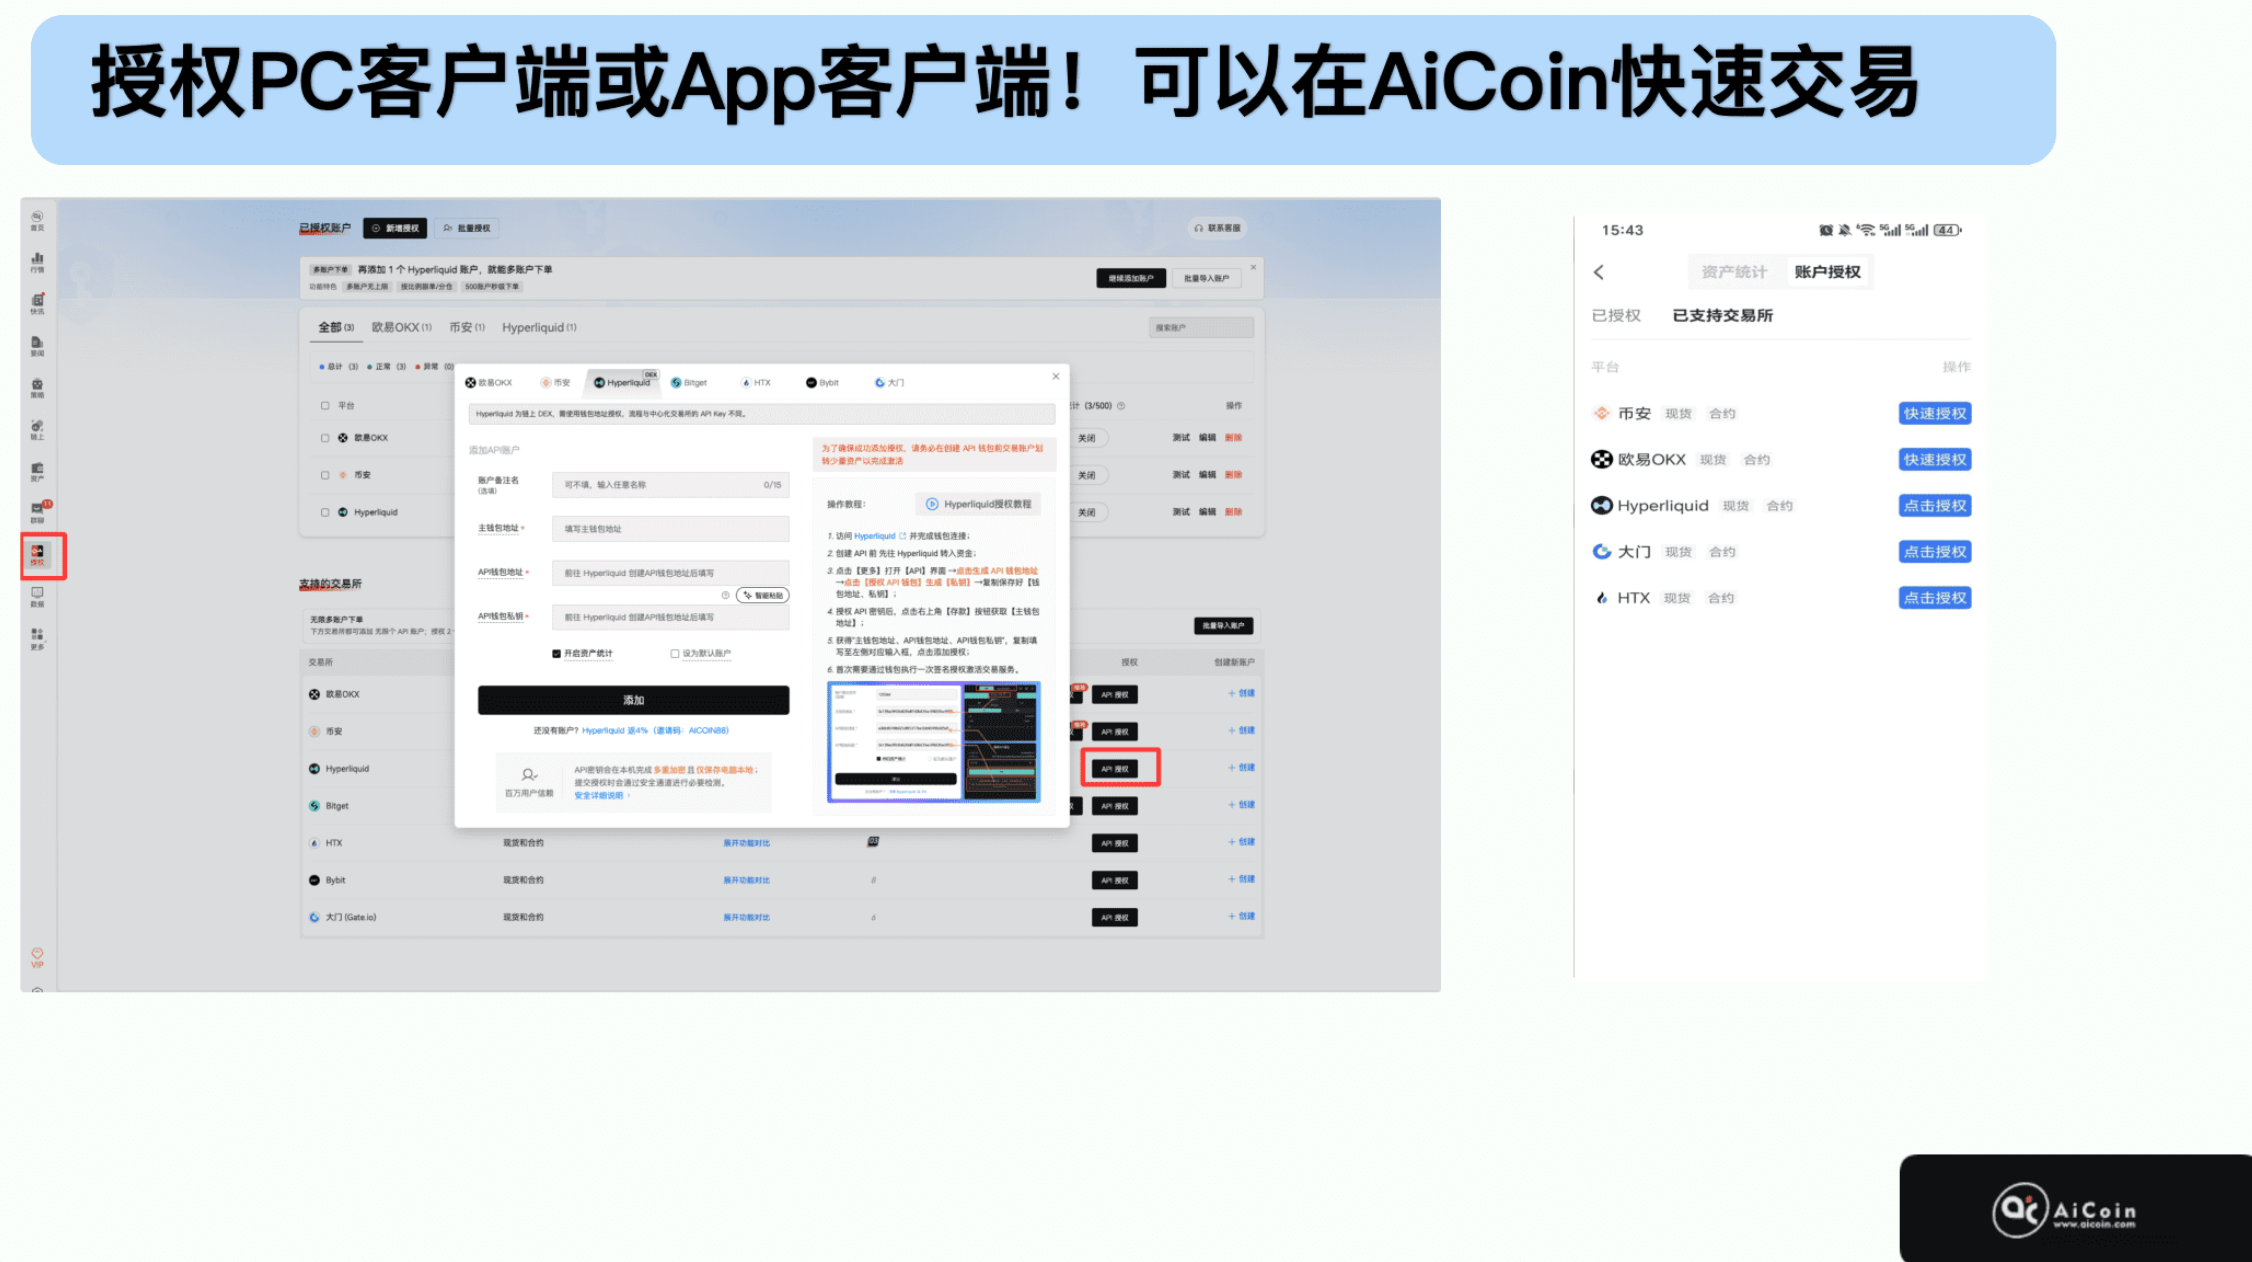Open the 链上 on-chain sidebar icon
2252x1262 pixels.
(37, 430)
